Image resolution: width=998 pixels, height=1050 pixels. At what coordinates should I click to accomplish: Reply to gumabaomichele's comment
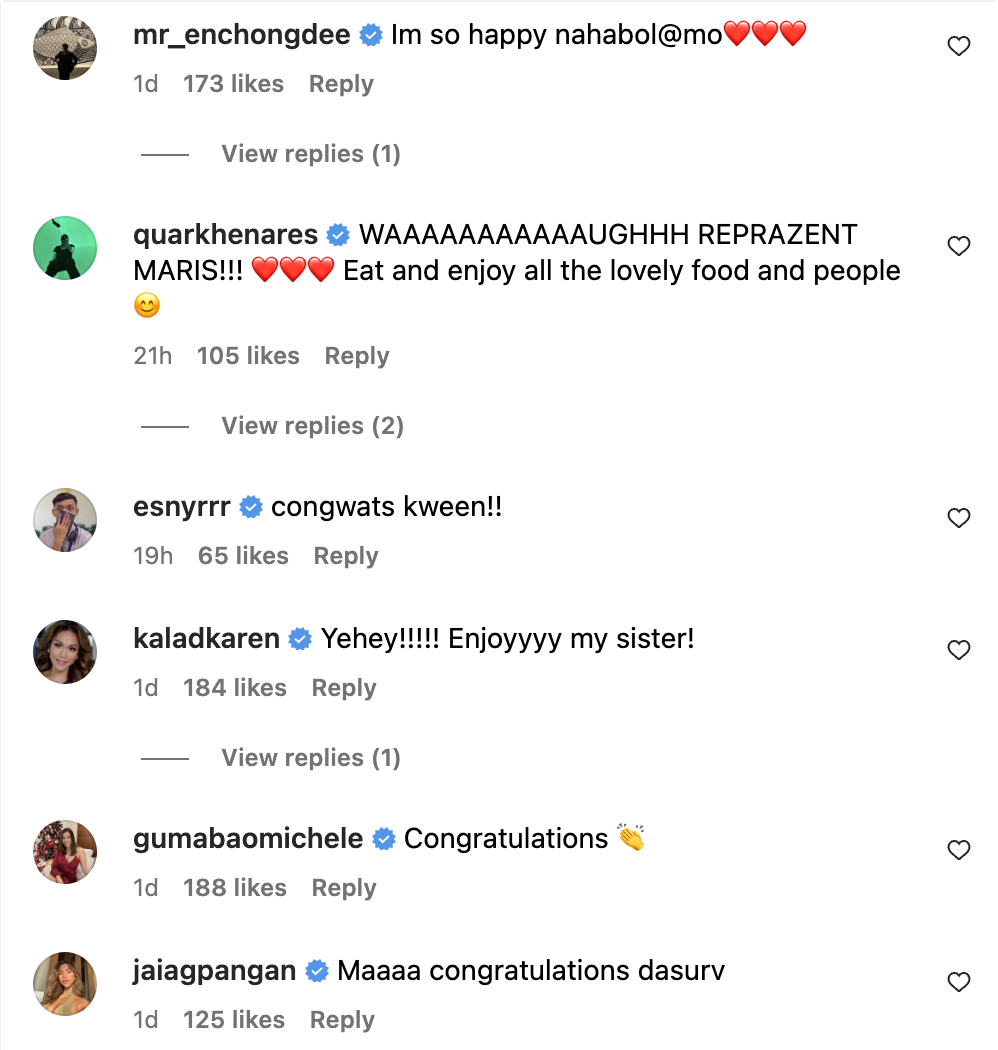click(344, 888)
